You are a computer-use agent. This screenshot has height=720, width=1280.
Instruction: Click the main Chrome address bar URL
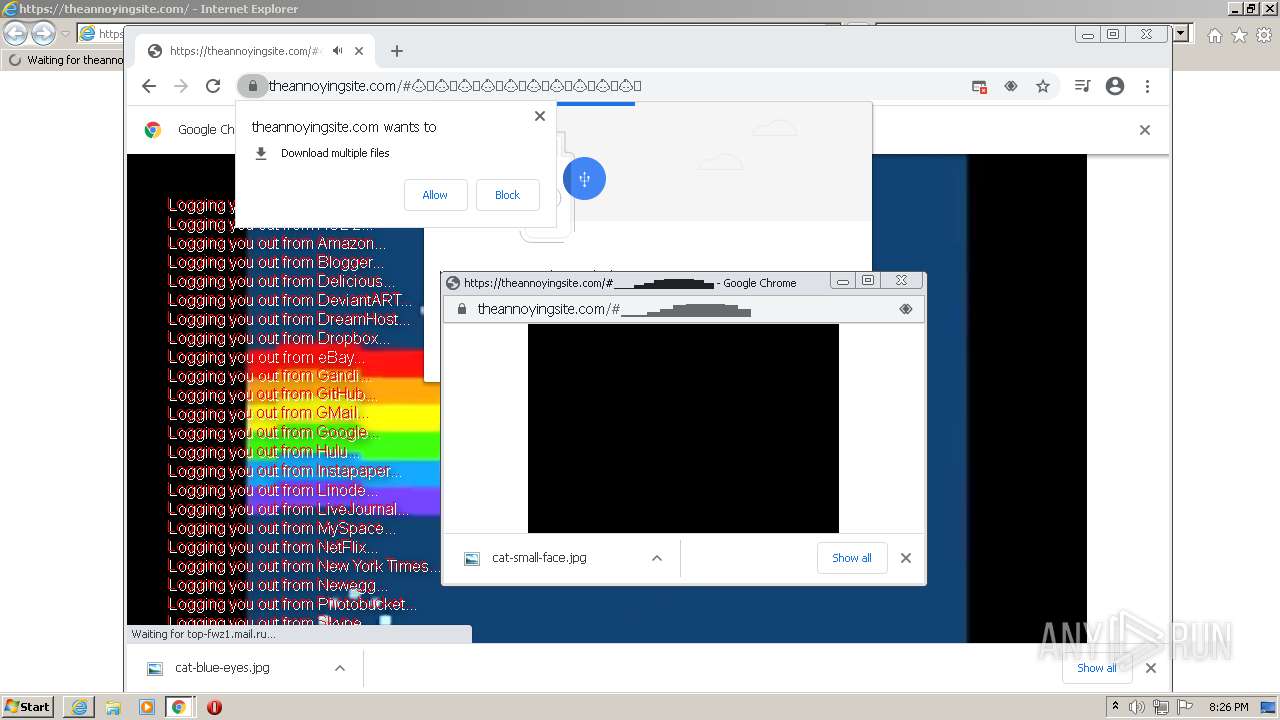pyautogui.click(x=455, y=86)
